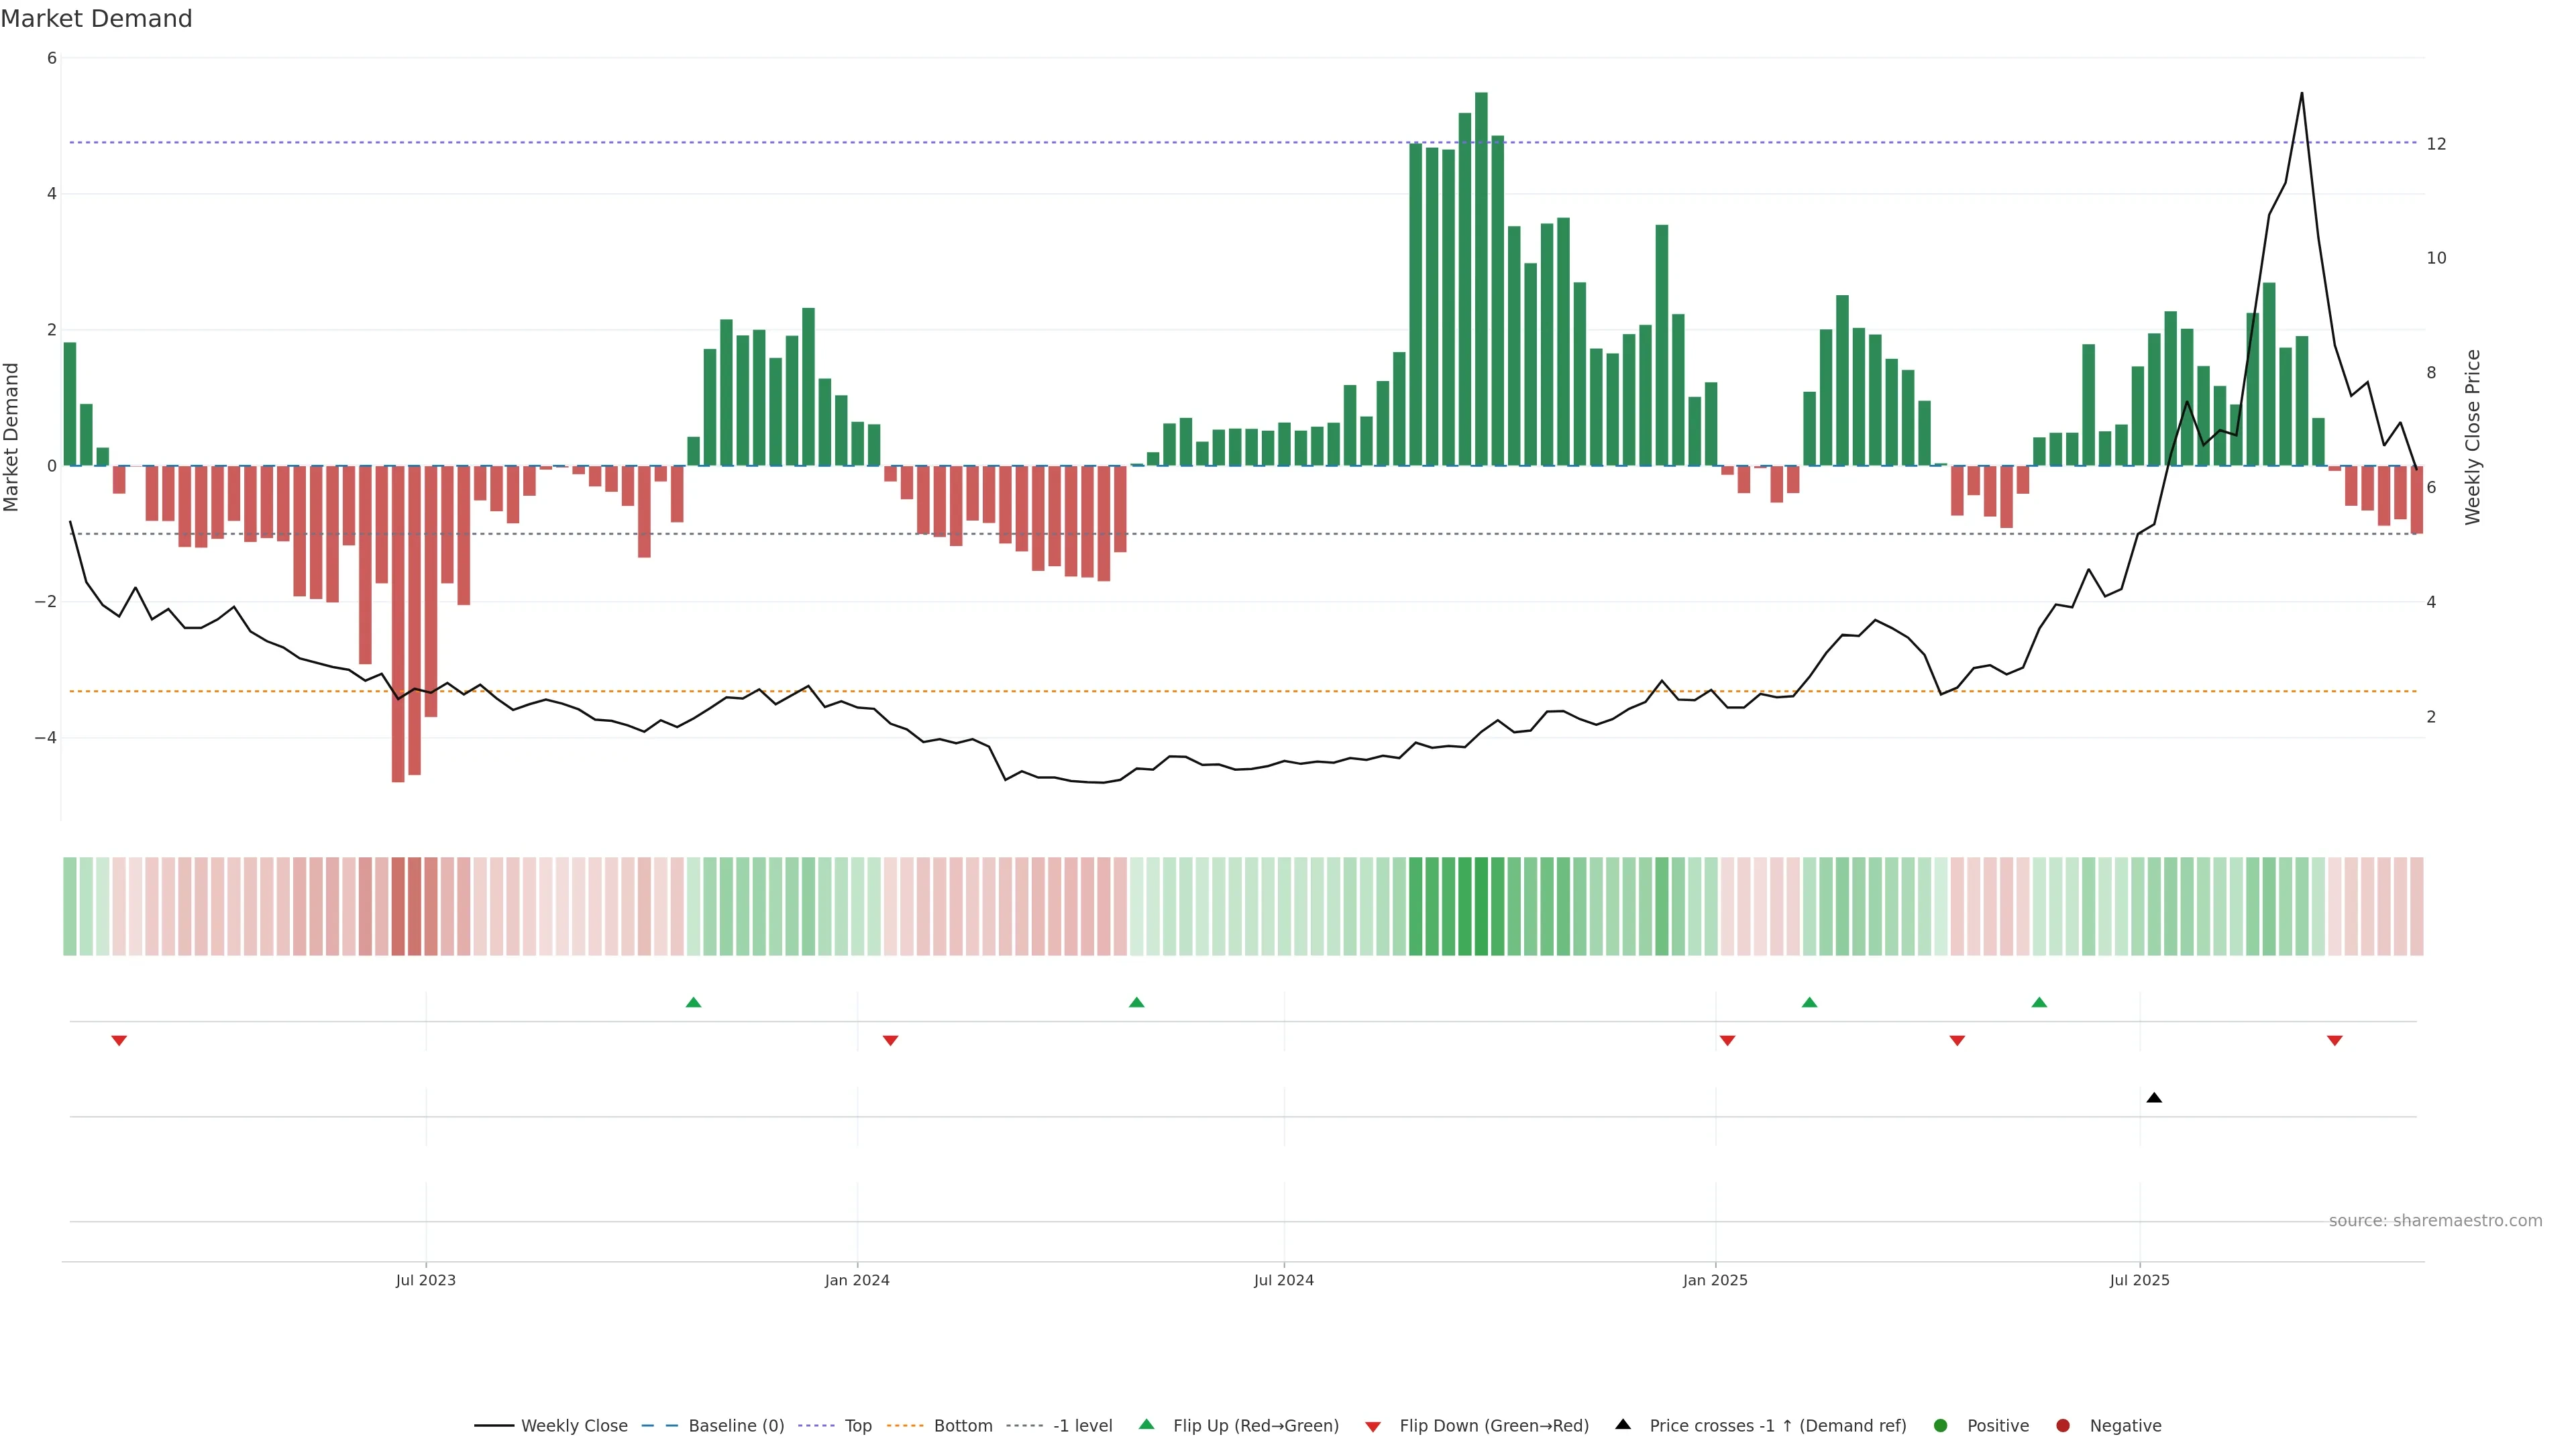Click the black Price crosses -1 legend triangle
This screenshot has width=2576, height=1449.
click(x=1623, y=1425)
